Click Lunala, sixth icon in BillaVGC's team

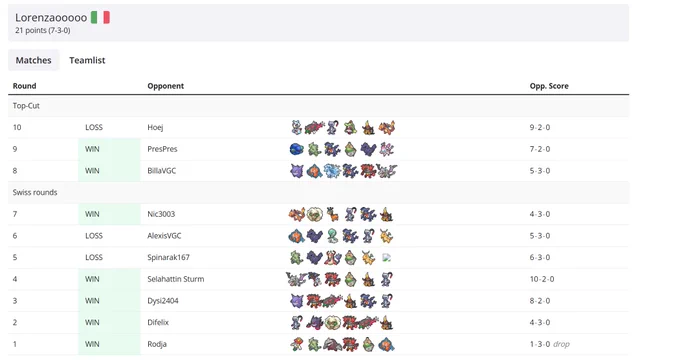tap(386, 171)
